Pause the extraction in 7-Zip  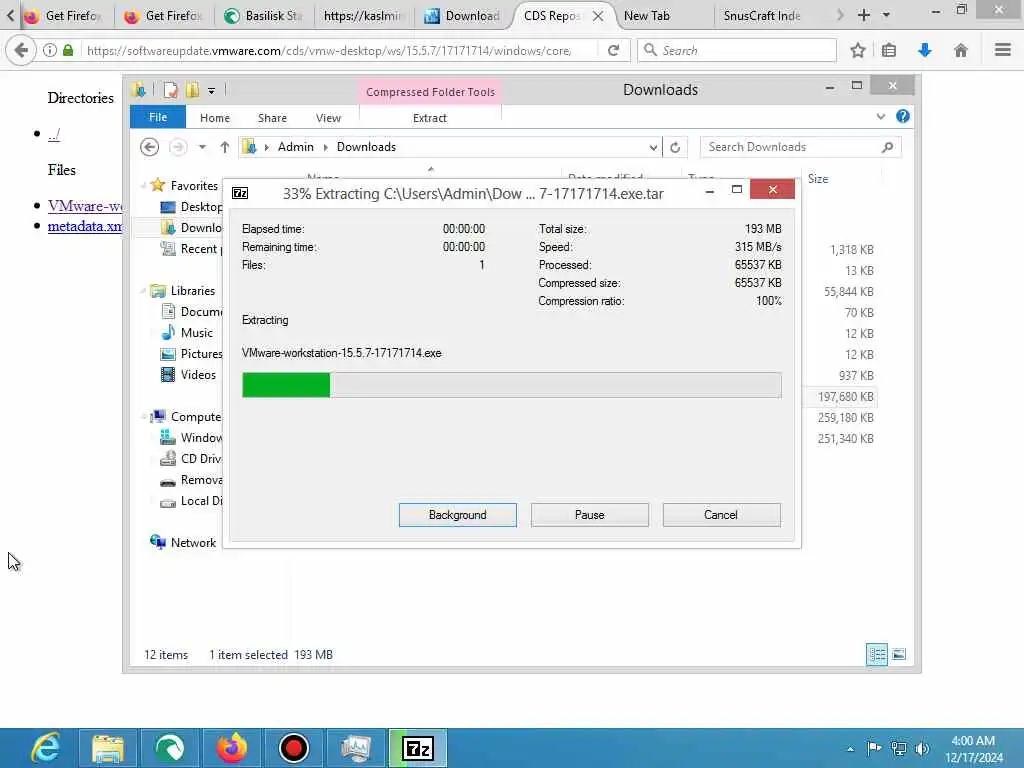[x=589, y=515]
